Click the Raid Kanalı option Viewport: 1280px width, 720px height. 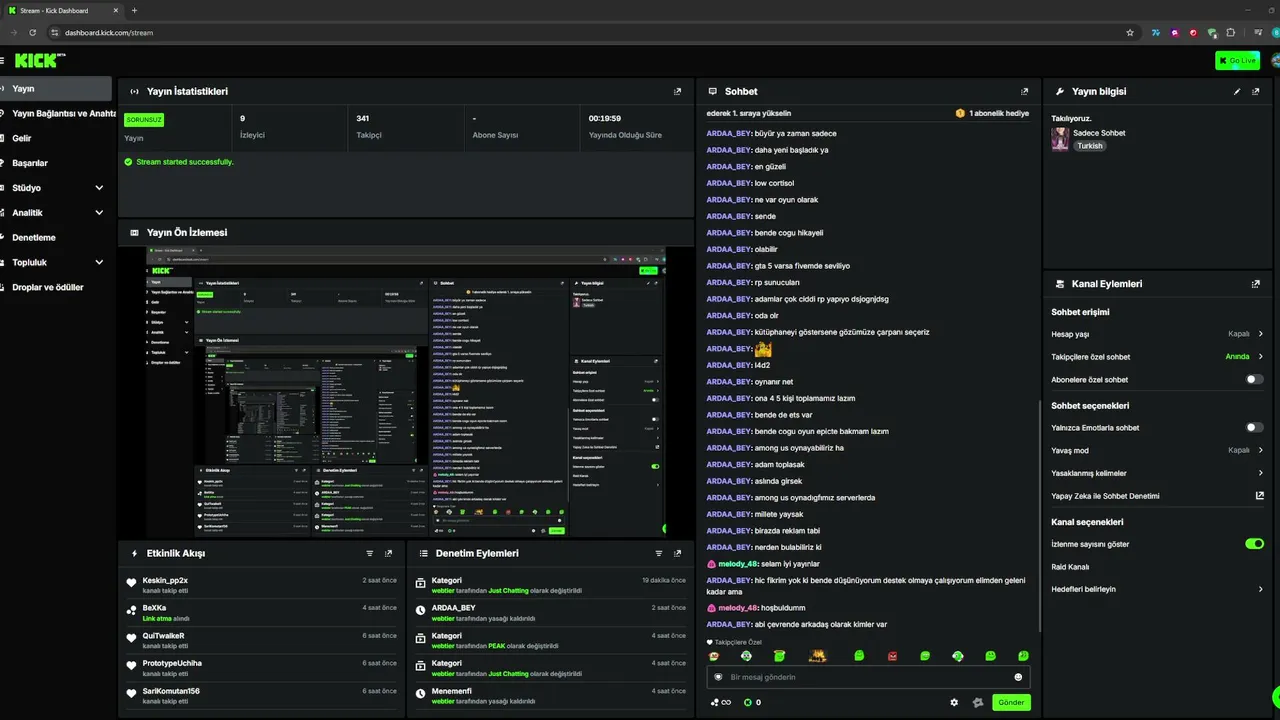(1070, 567)
